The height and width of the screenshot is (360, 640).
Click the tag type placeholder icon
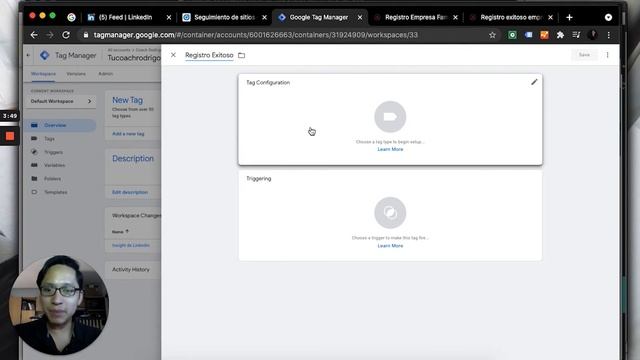point(390,117)
